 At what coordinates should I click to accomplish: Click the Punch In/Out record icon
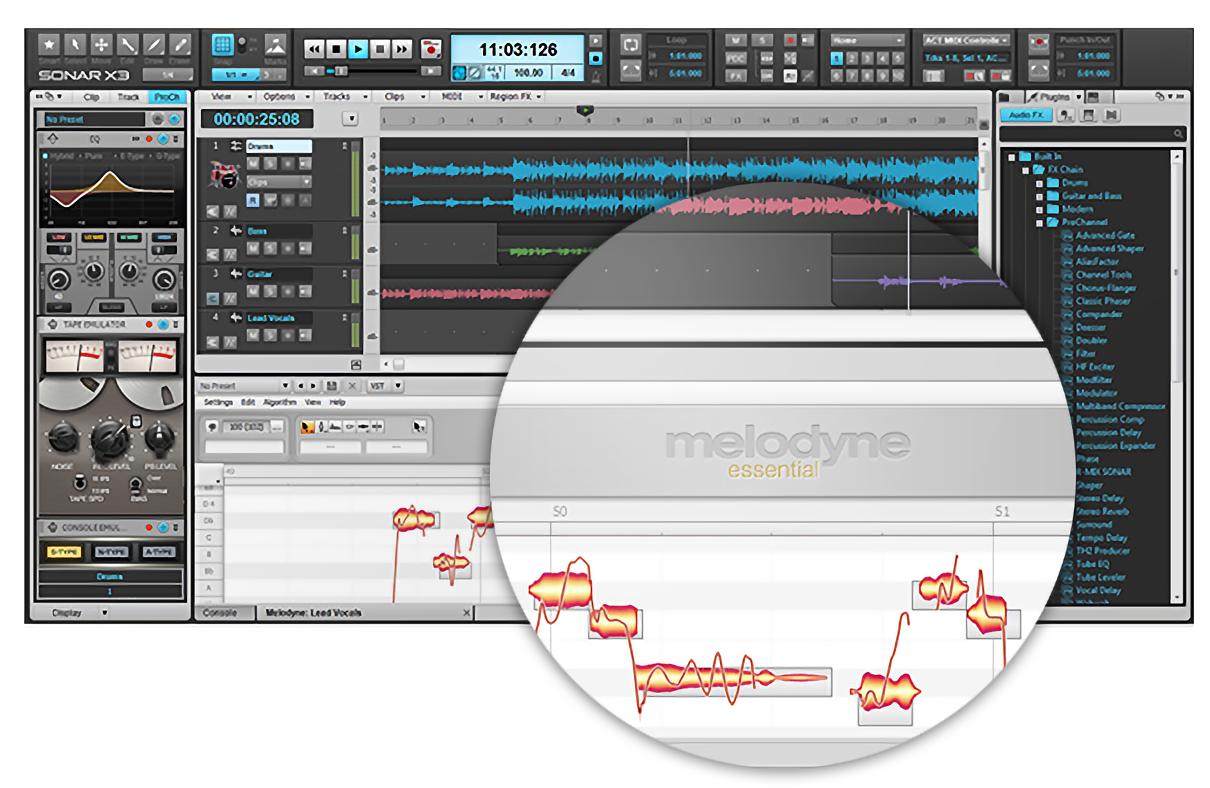[x=1037, y=45]
